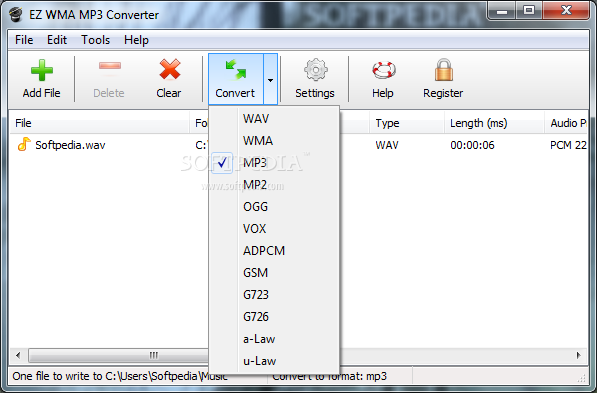Choose WAV as output format

click(274, 119)
